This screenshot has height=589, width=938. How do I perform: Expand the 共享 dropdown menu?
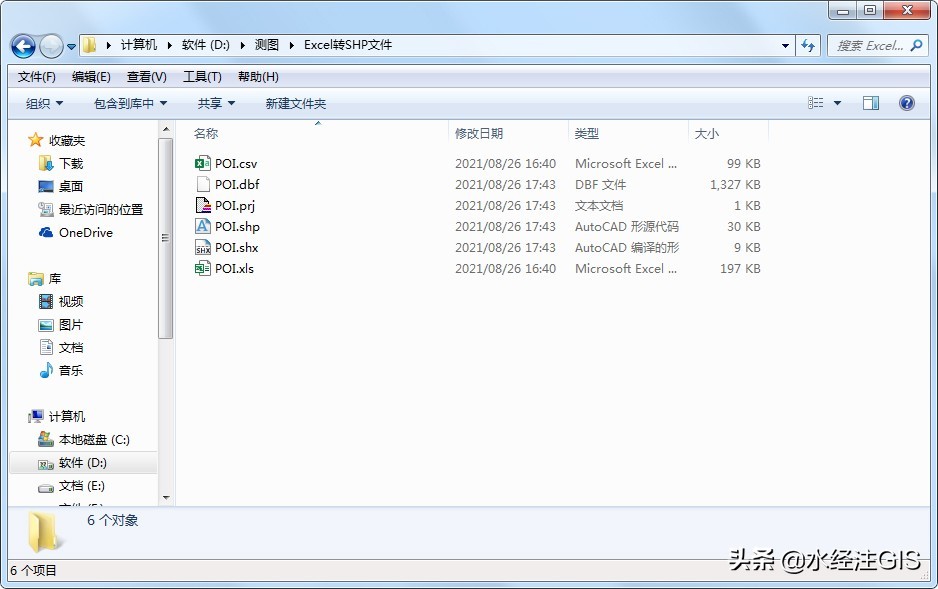pos(216,103)
